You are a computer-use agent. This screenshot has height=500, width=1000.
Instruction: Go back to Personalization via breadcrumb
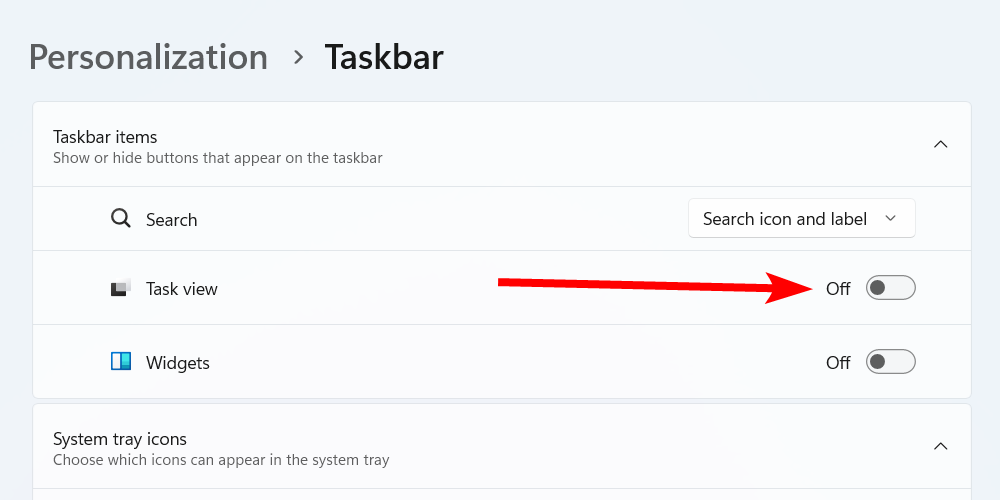click(x=148, y=57)
